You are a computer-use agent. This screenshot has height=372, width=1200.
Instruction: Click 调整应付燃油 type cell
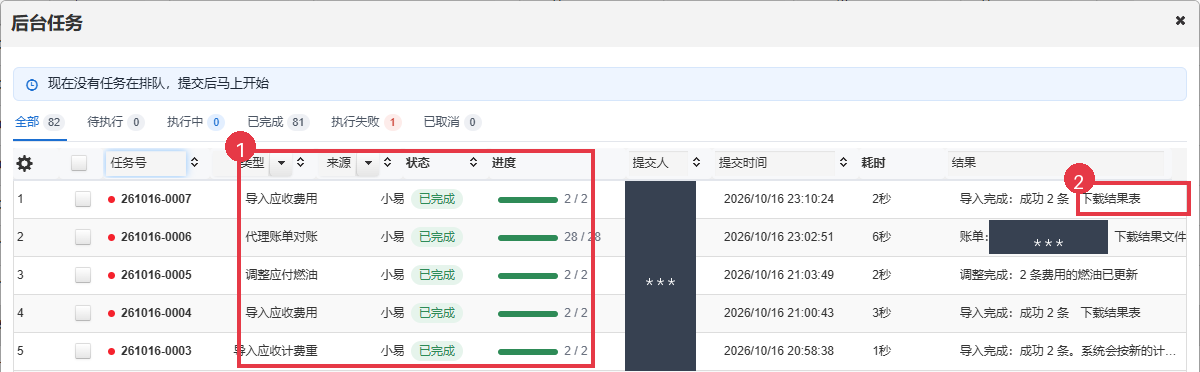tap(281, 275)
